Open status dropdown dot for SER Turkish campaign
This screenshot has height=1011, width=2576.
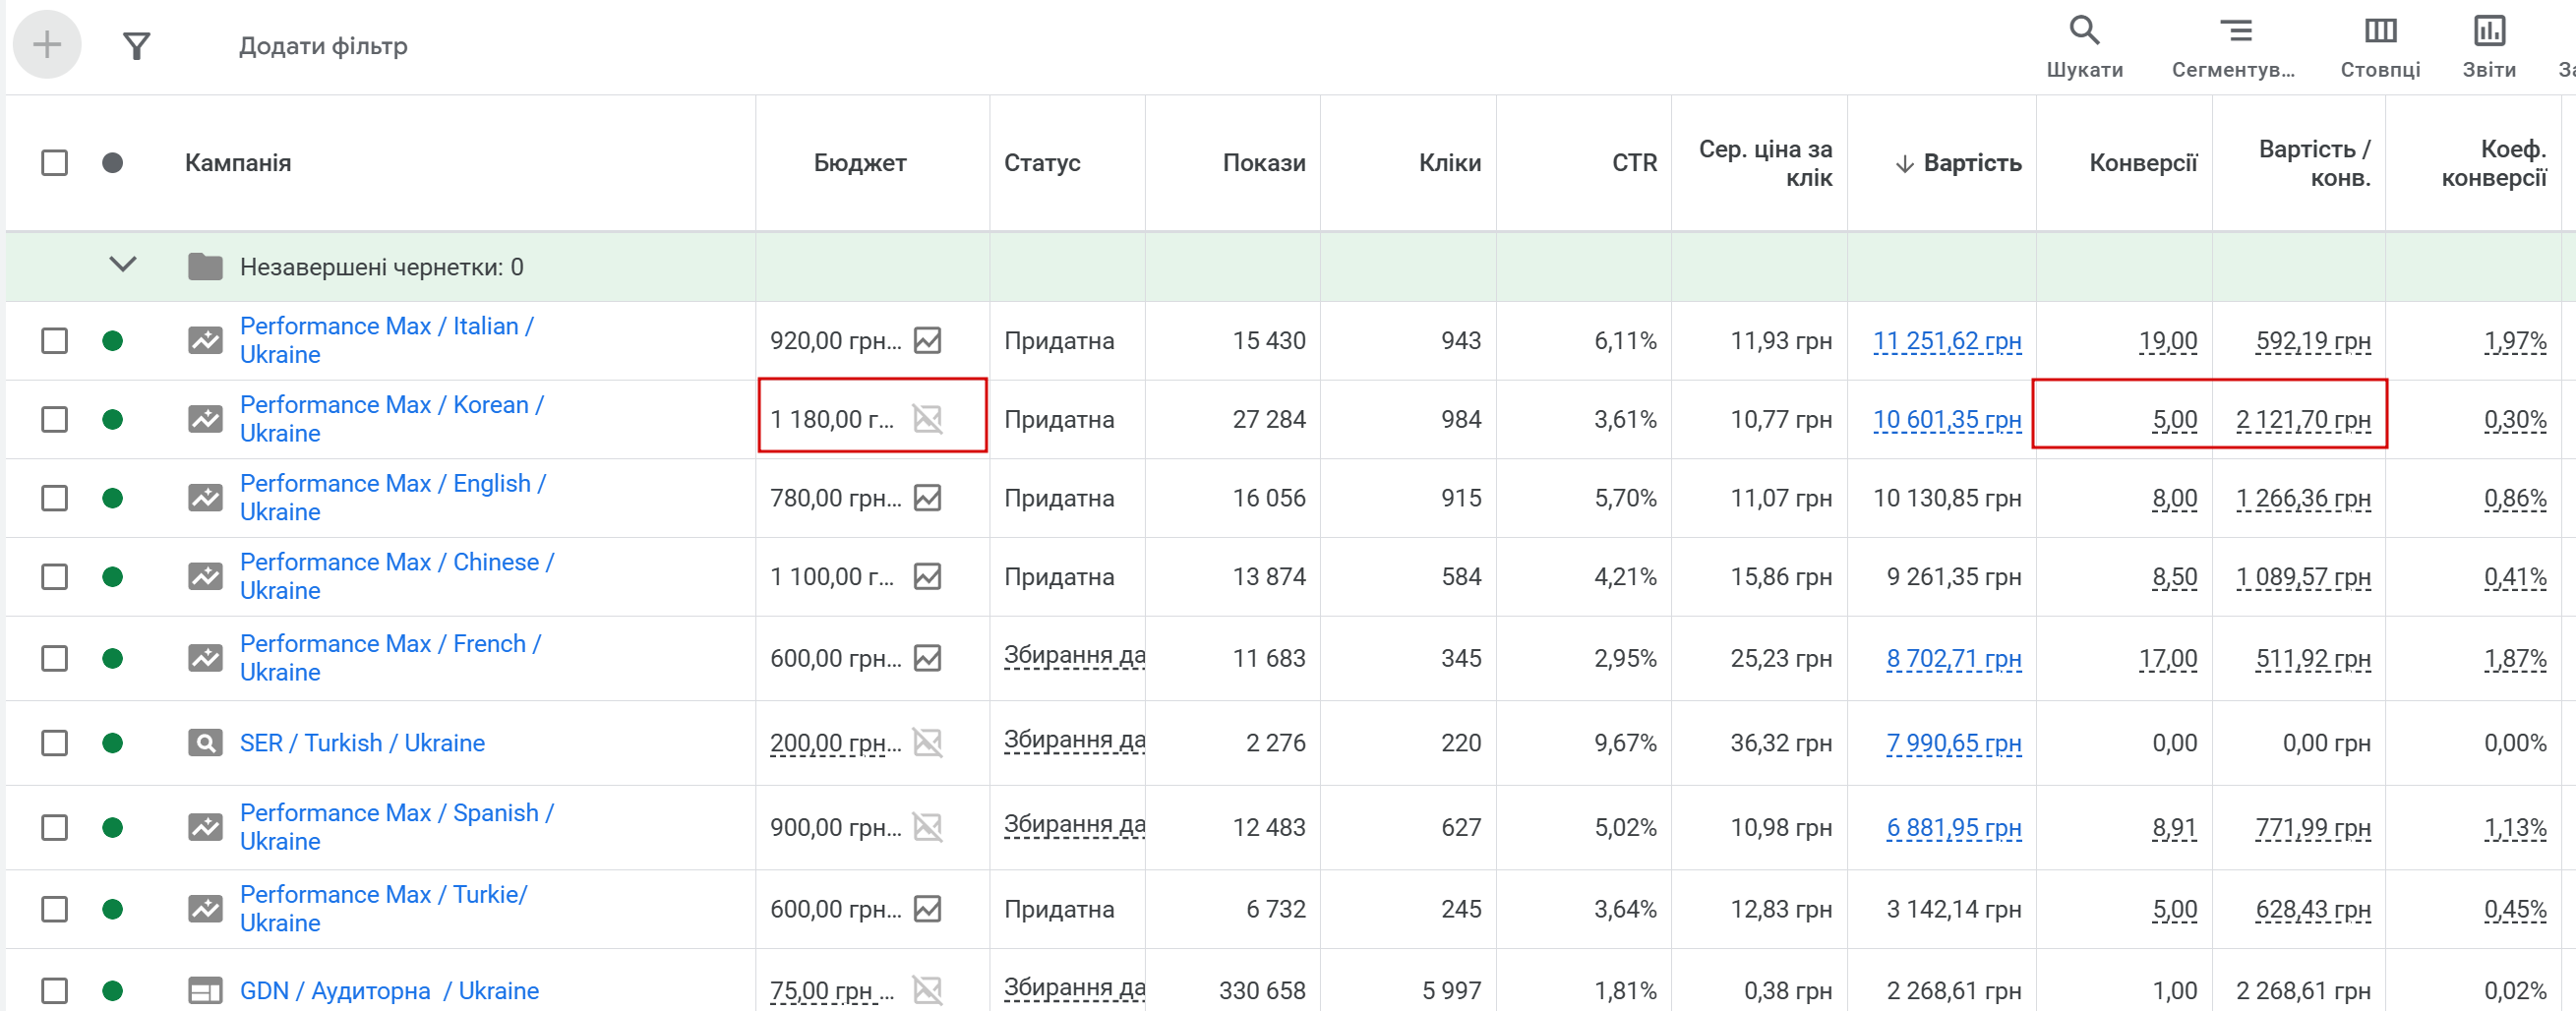[x=112, y=743]
